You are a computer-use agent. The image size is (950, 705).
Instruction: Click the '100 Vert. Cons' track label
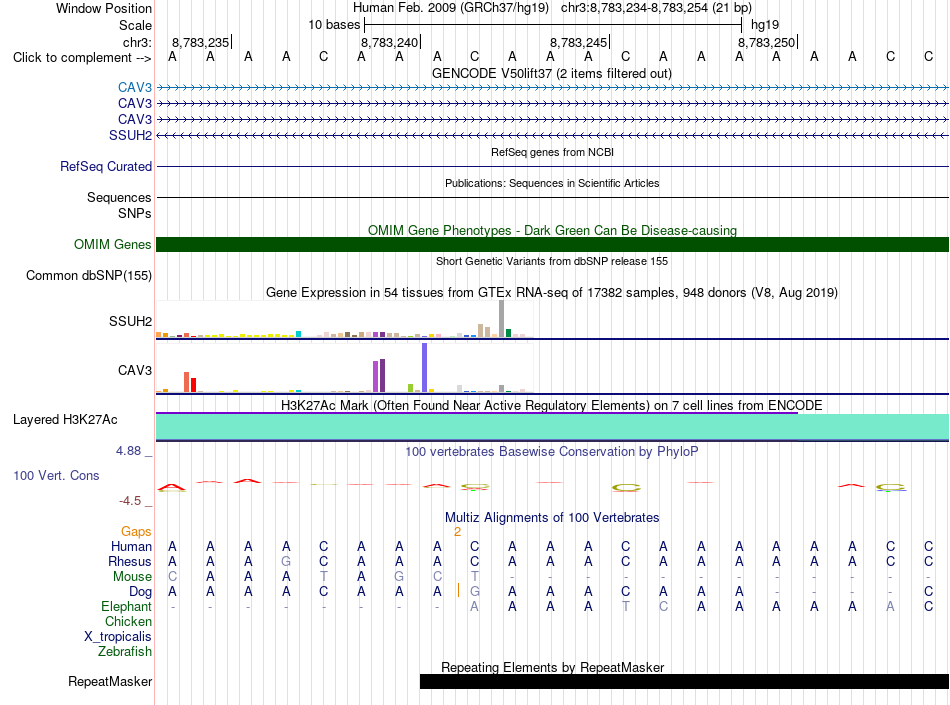56,475
